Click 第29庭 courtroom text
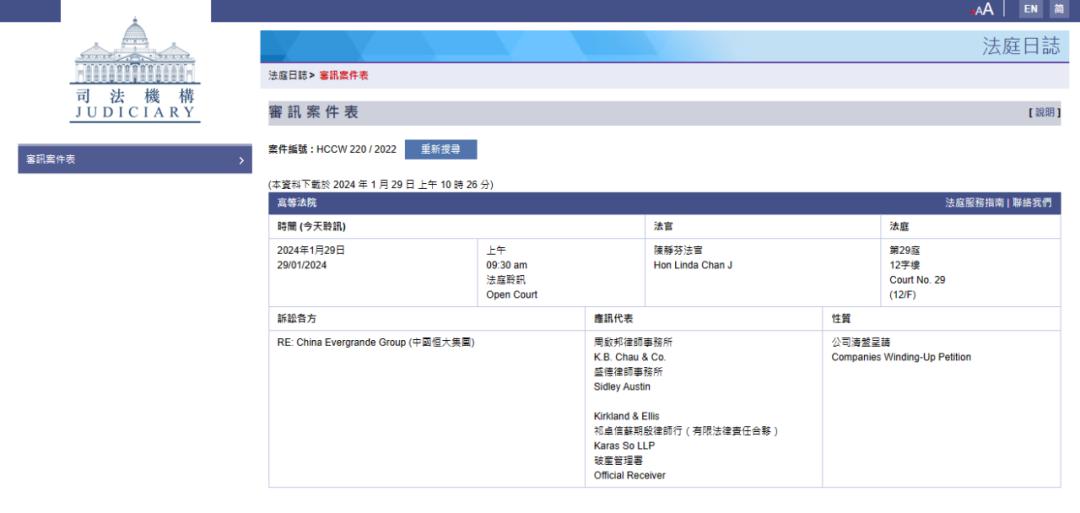The image size is (1080, 513). [905, 251]
